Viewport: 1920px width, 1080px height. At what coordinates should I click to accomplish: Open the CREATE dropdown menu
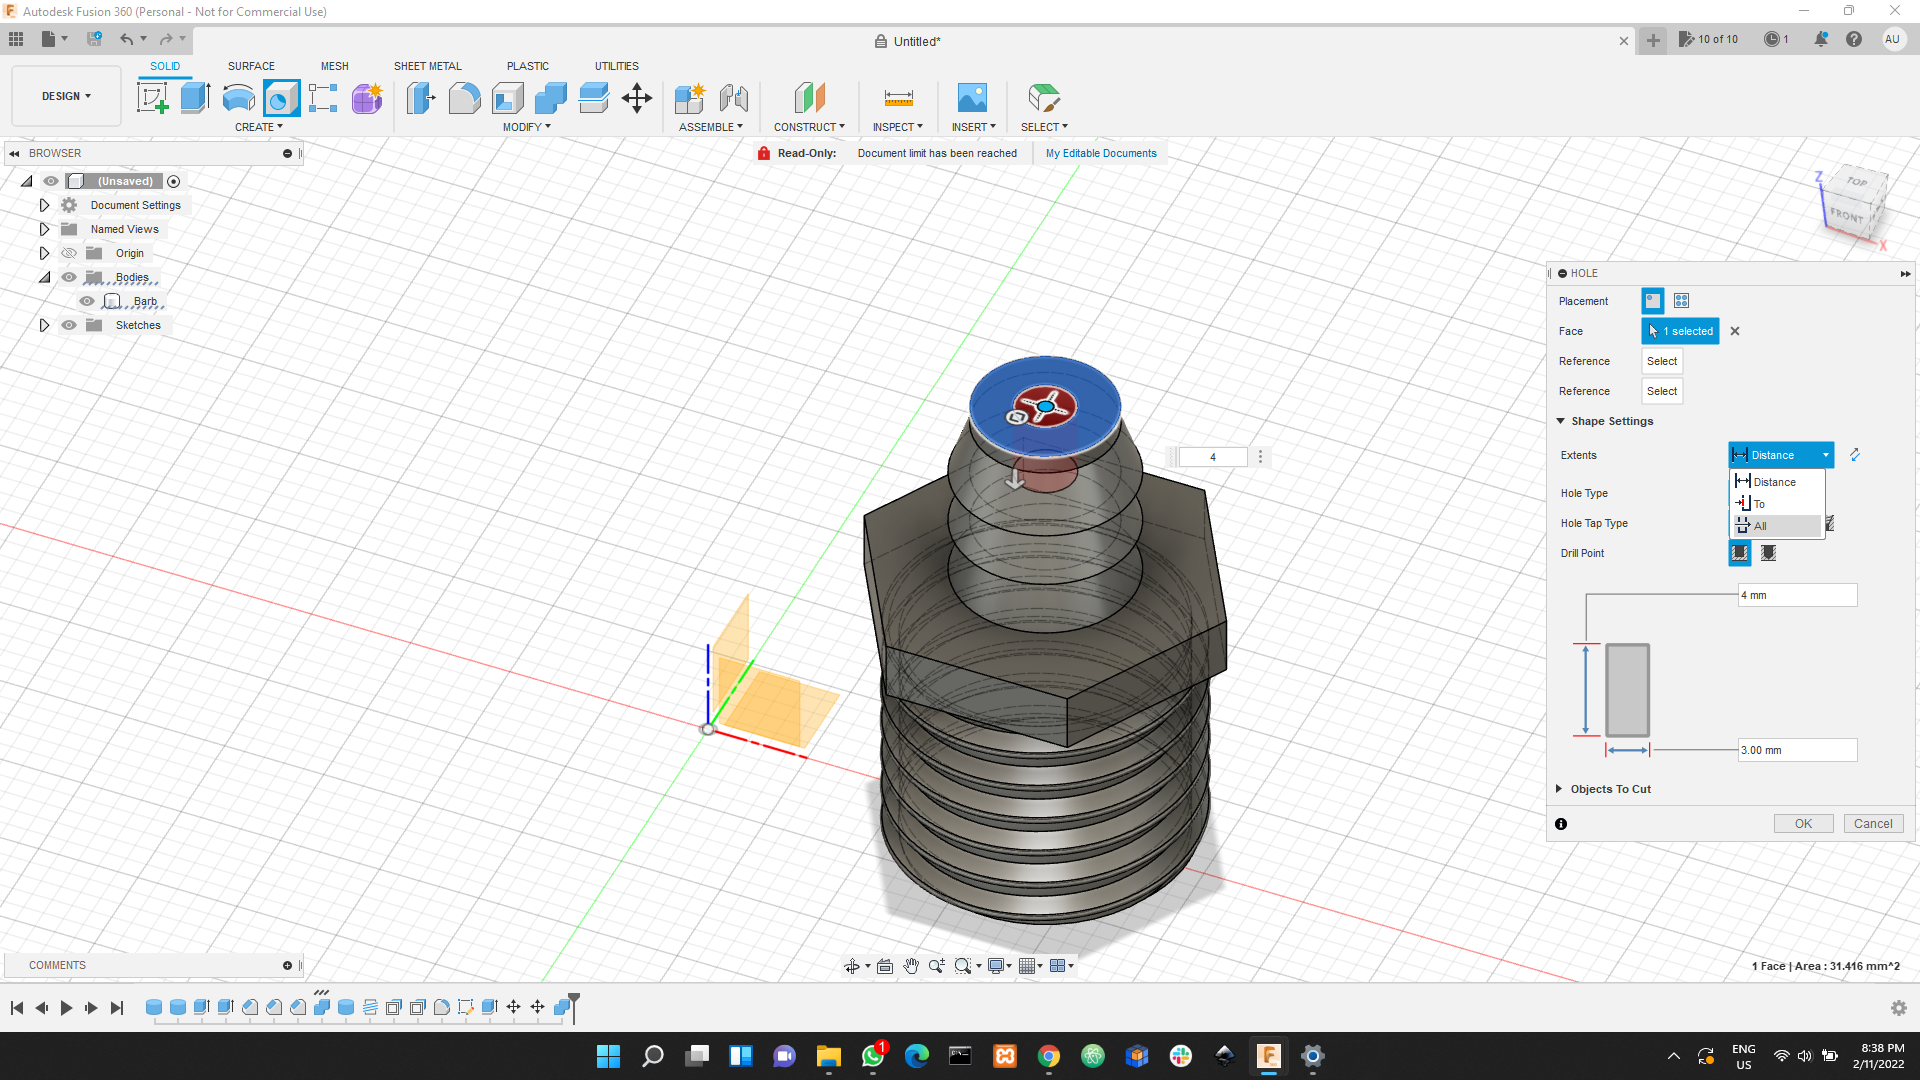[258, 127]
